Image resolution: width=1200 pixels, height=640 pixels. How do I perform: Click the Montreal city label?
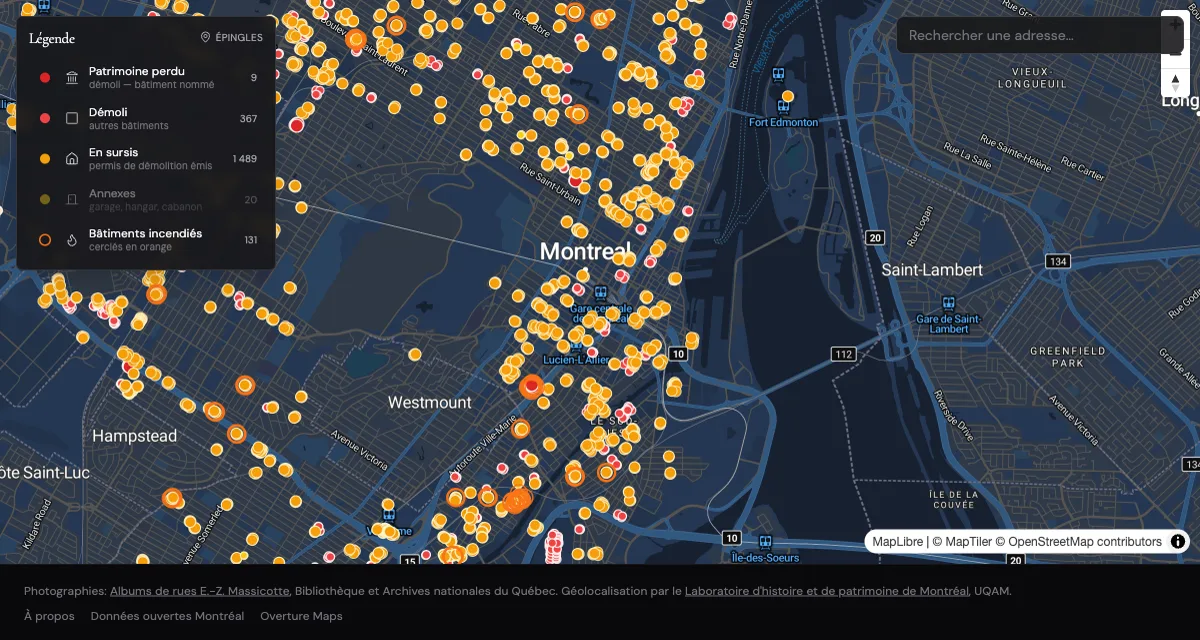(x=585, y=251)
